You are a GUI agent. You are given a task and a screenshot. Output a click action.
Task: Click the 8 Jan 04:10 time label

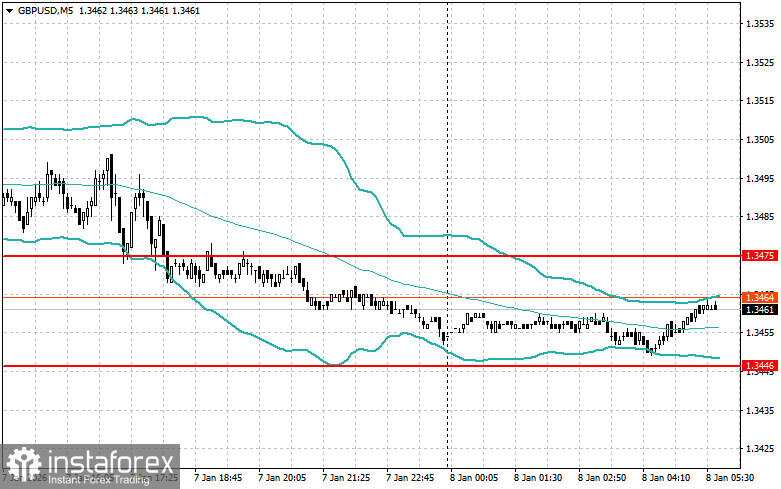point(666,478)
